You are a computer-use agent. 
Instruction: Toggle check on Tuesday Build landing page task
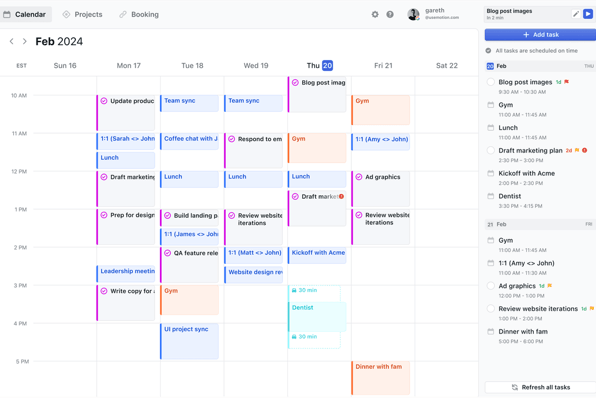[x=168, y=216]
